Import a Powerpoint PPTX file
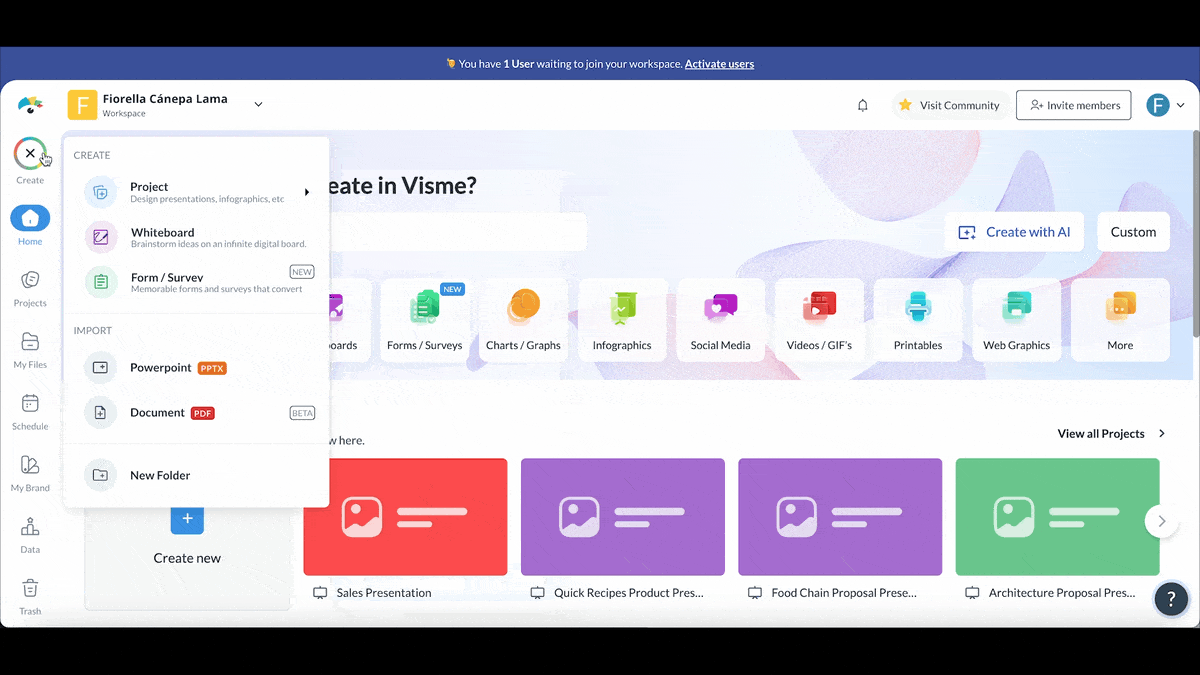This screenshot has width=1200, height=675. 197,368
